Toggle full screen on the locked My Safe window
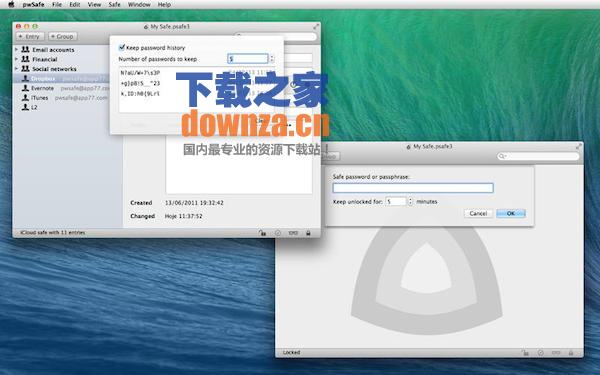600x375 pixels. pos(579,147)
